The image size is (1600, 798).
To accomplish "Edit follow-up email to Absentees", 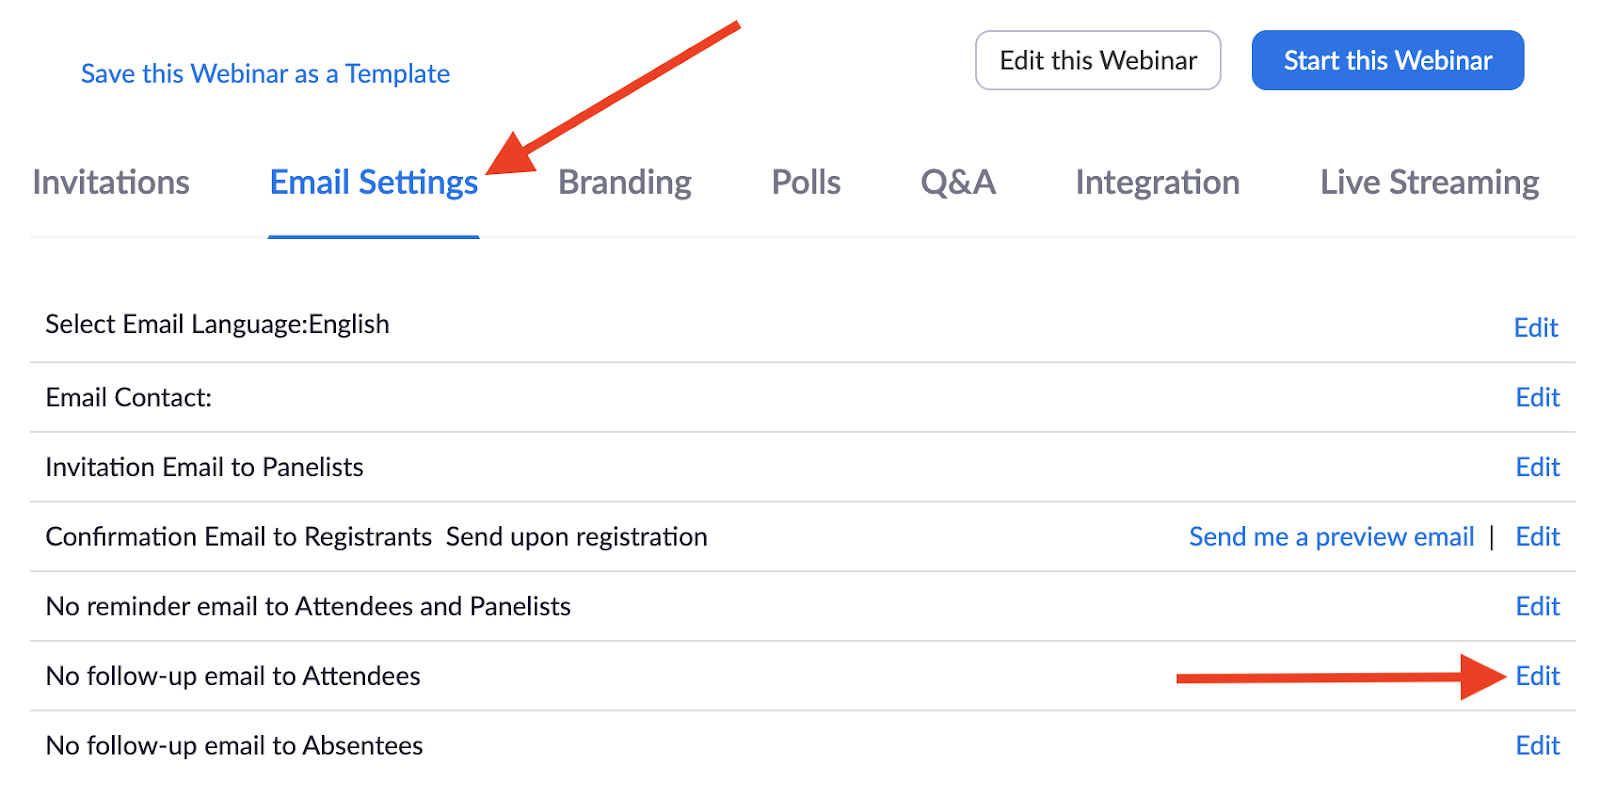I will pyautogui.click(x=1537, y=745).
